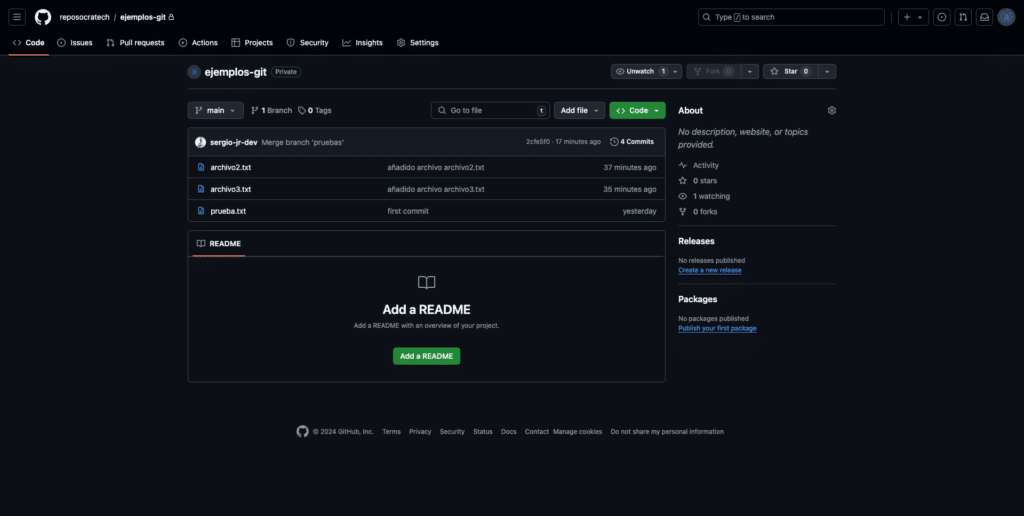This screenshot has height=516, width=1024.
Task: Click the 'Go to file' search field
Action: 490,110
